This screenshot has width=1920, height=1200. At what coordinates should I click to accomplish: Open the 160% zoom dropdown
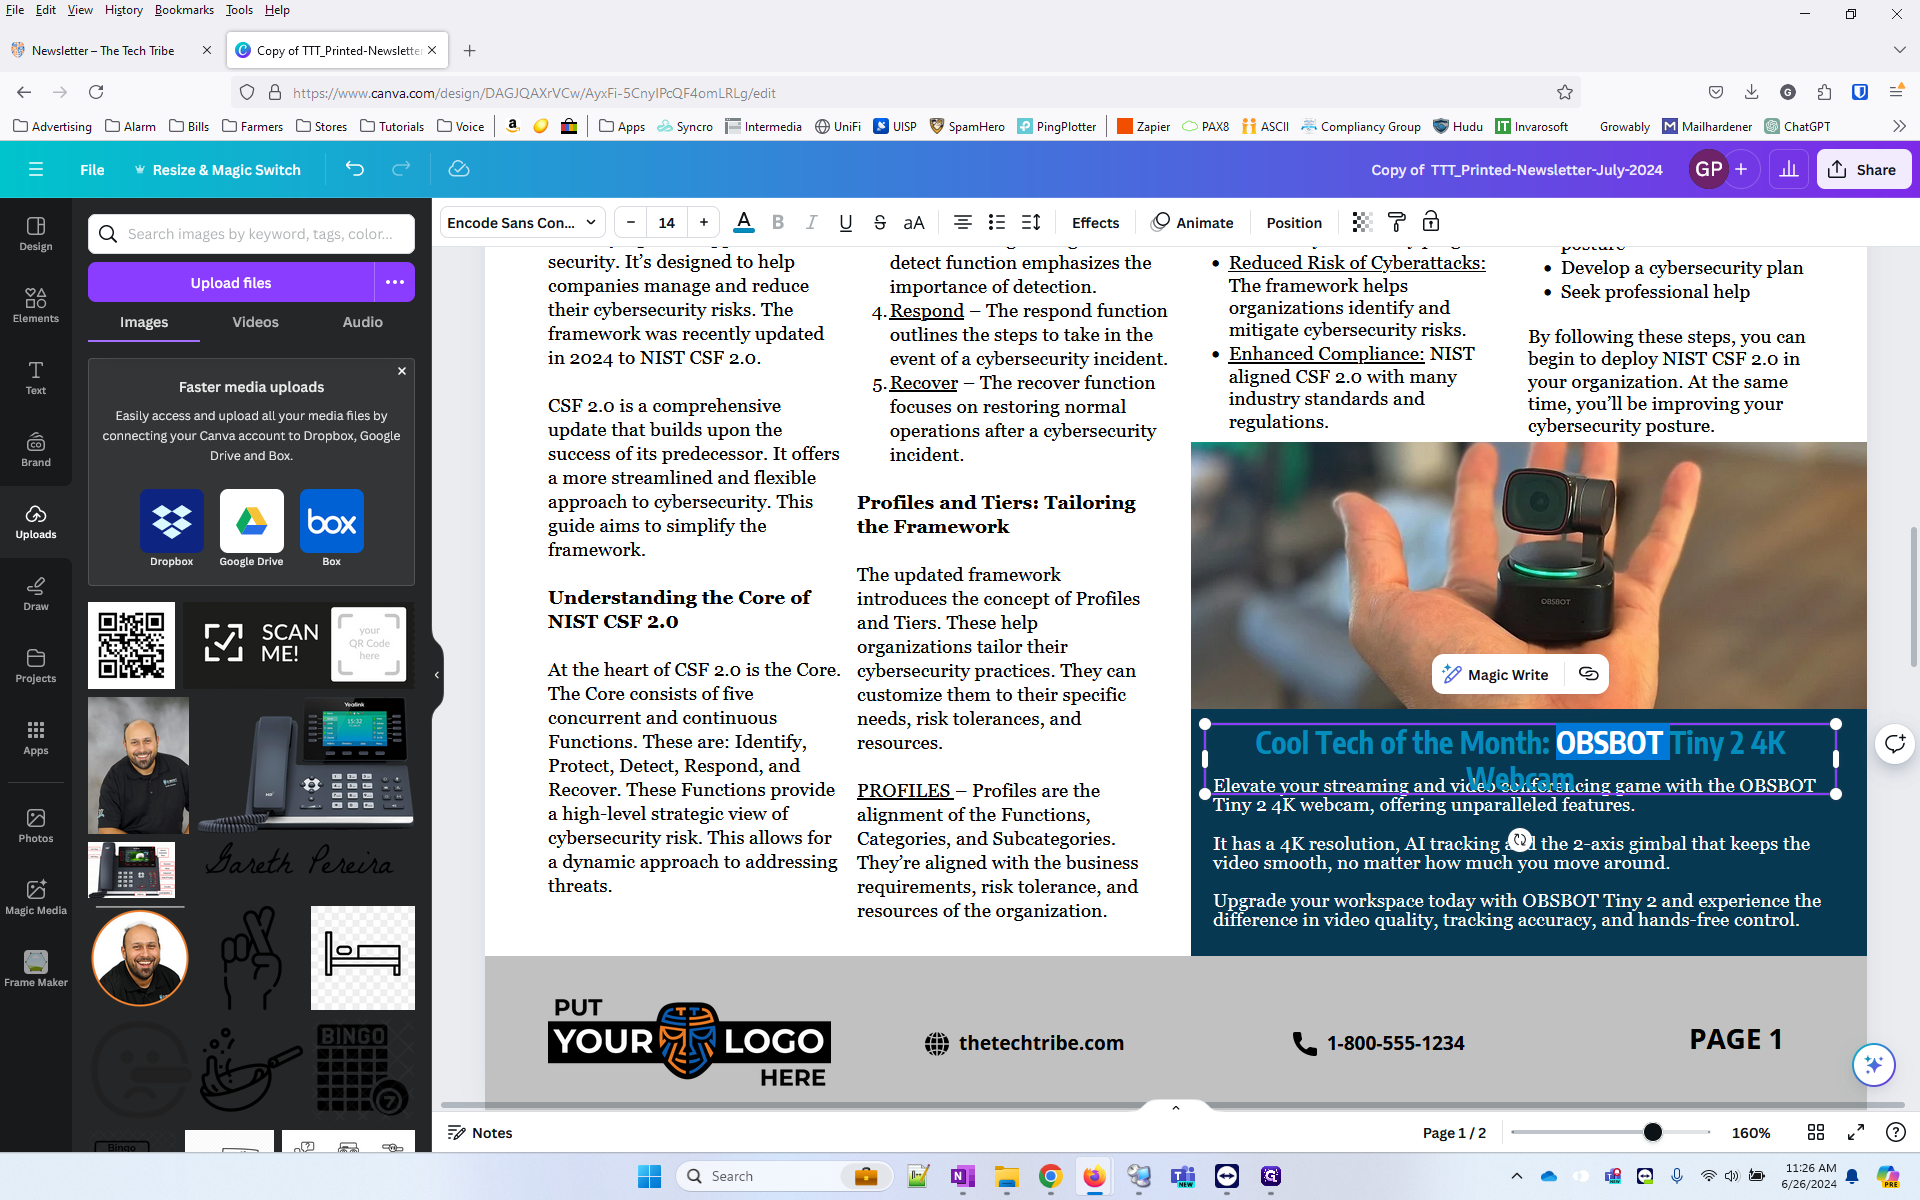pos(1751,1132)
